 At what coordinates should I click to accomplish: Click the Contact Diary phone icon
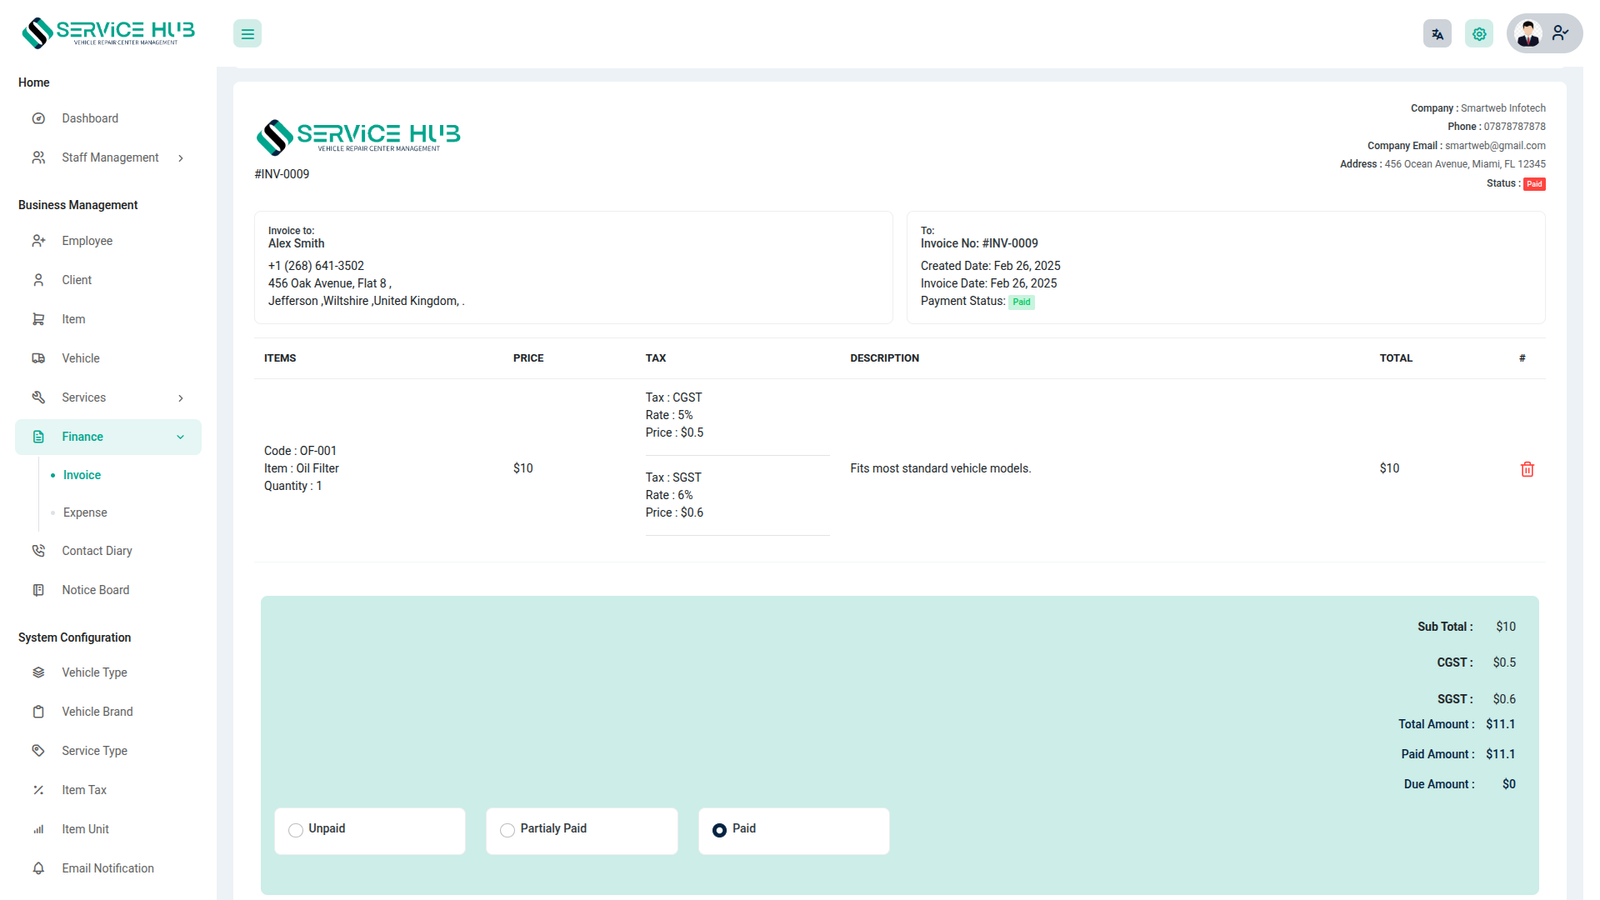39,551
